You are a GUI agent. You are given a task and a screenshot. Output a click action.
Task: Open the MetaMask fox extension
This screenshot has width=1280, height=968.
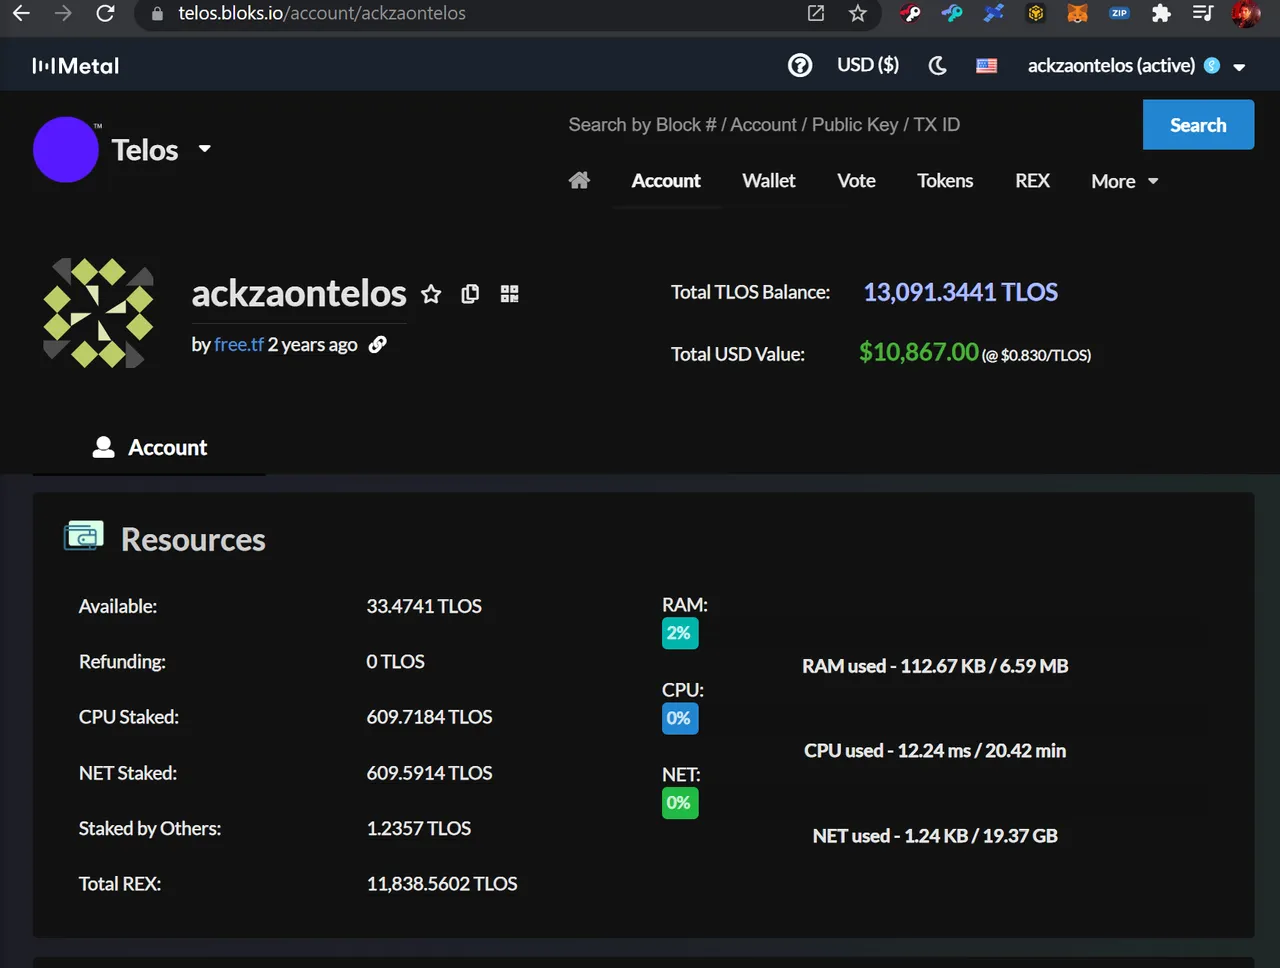tap(1077, 13)
